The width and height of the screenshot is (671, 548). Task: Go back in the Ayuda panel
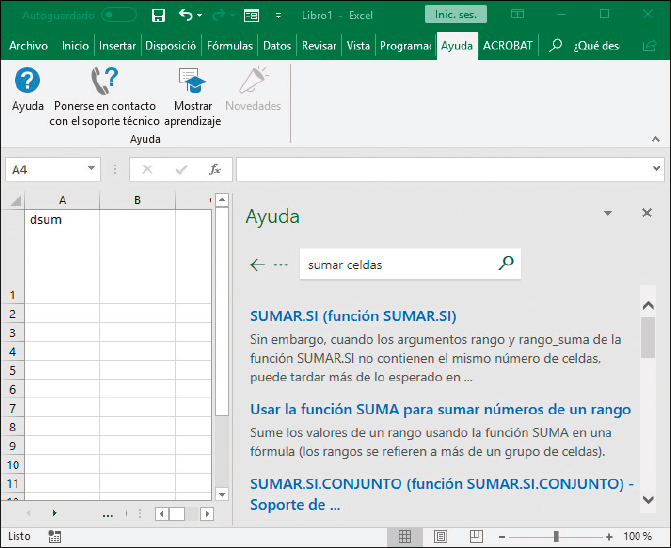click(258, 265)
